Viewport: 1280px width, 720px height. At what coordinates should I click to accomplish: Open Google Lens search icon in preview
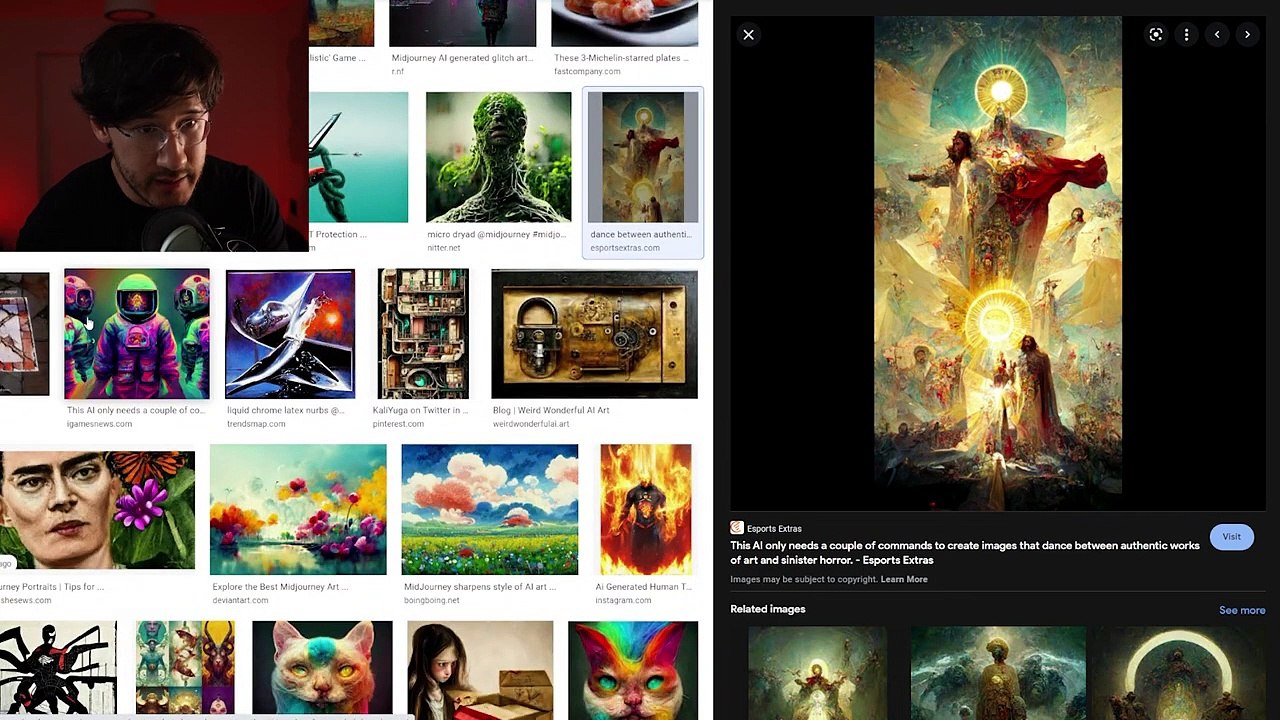(x=1156, y=35)
